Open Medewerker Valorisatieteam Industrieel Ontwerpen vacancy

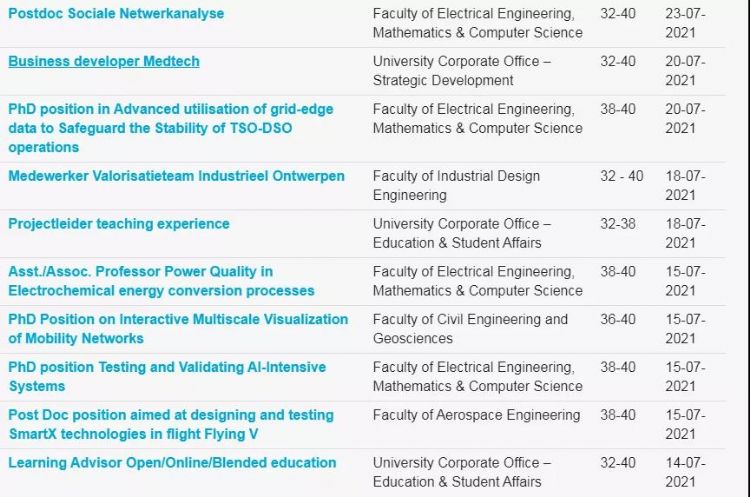(x=176, y=176)
